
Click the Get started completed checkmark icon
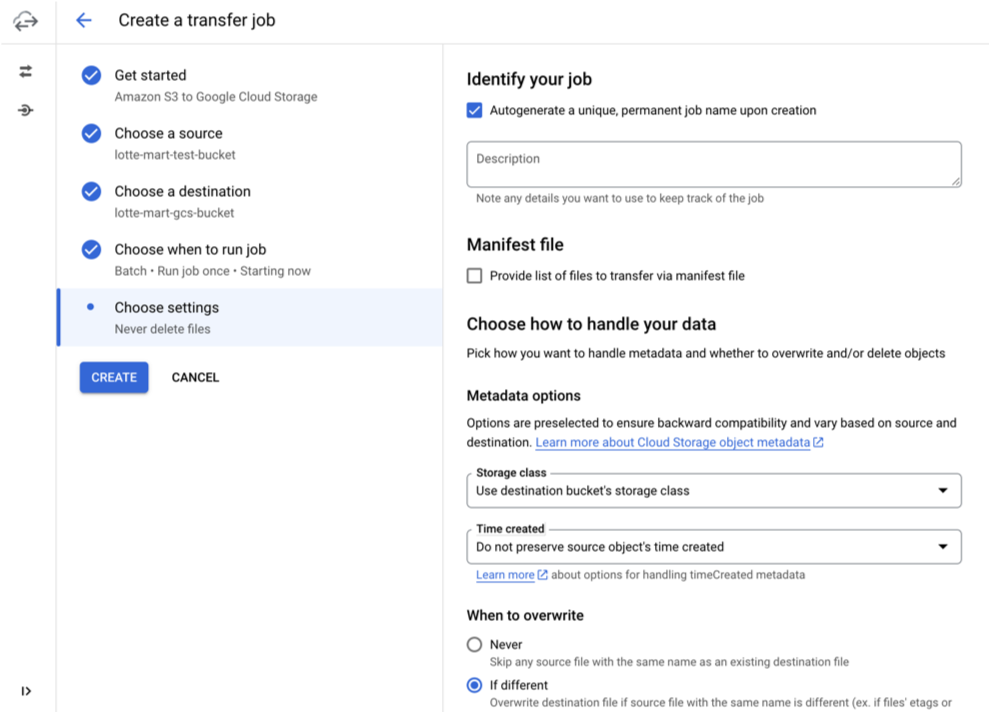coord(91,76)
